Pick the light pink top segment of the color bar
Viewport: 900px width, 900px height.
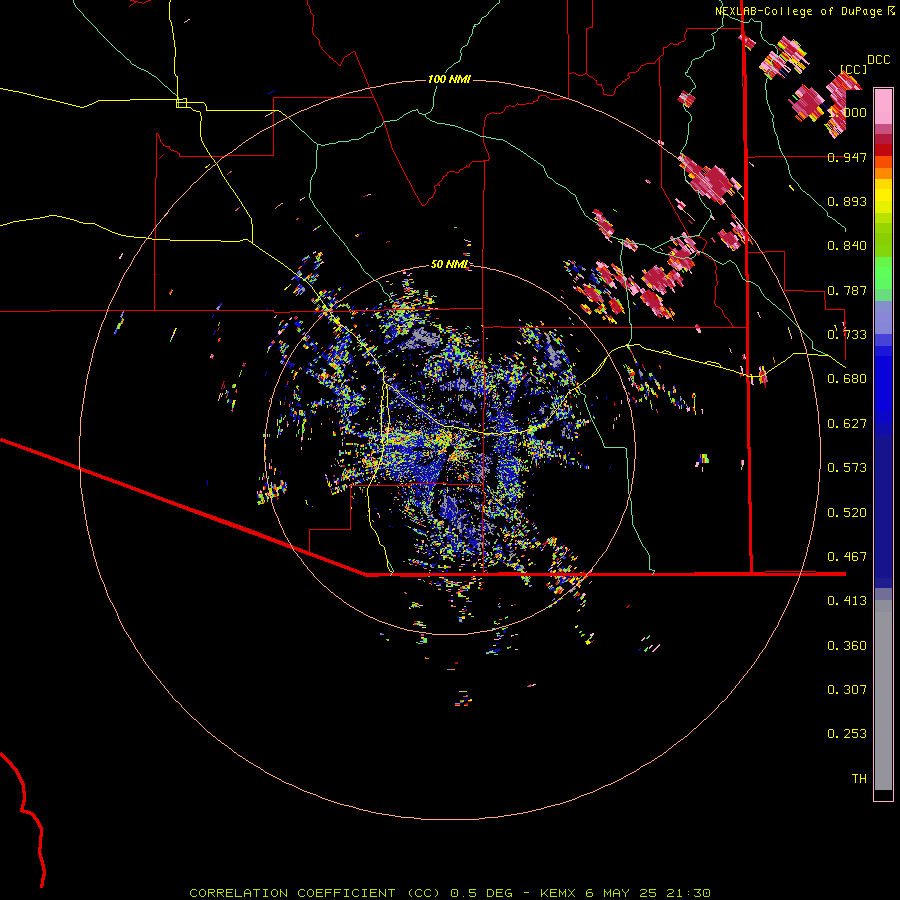tap(883, 106)
